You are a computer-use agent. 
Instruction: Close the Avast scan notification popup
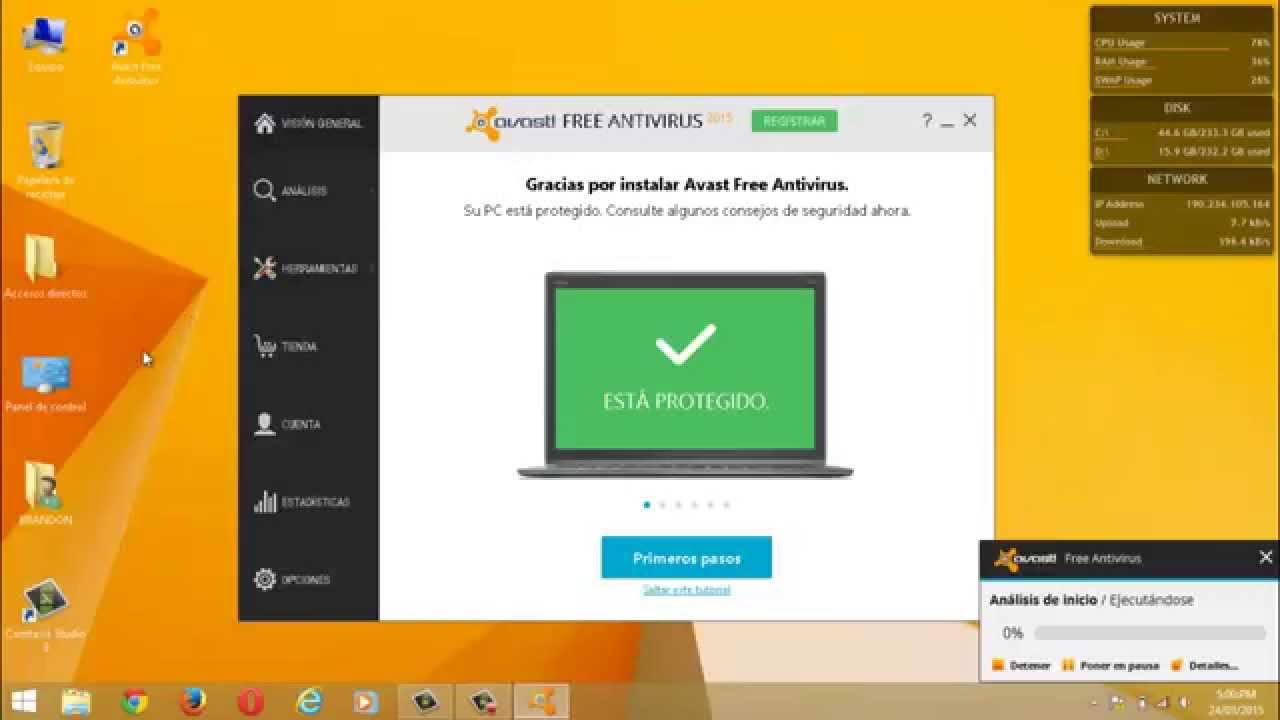(x=1265, y=557)
